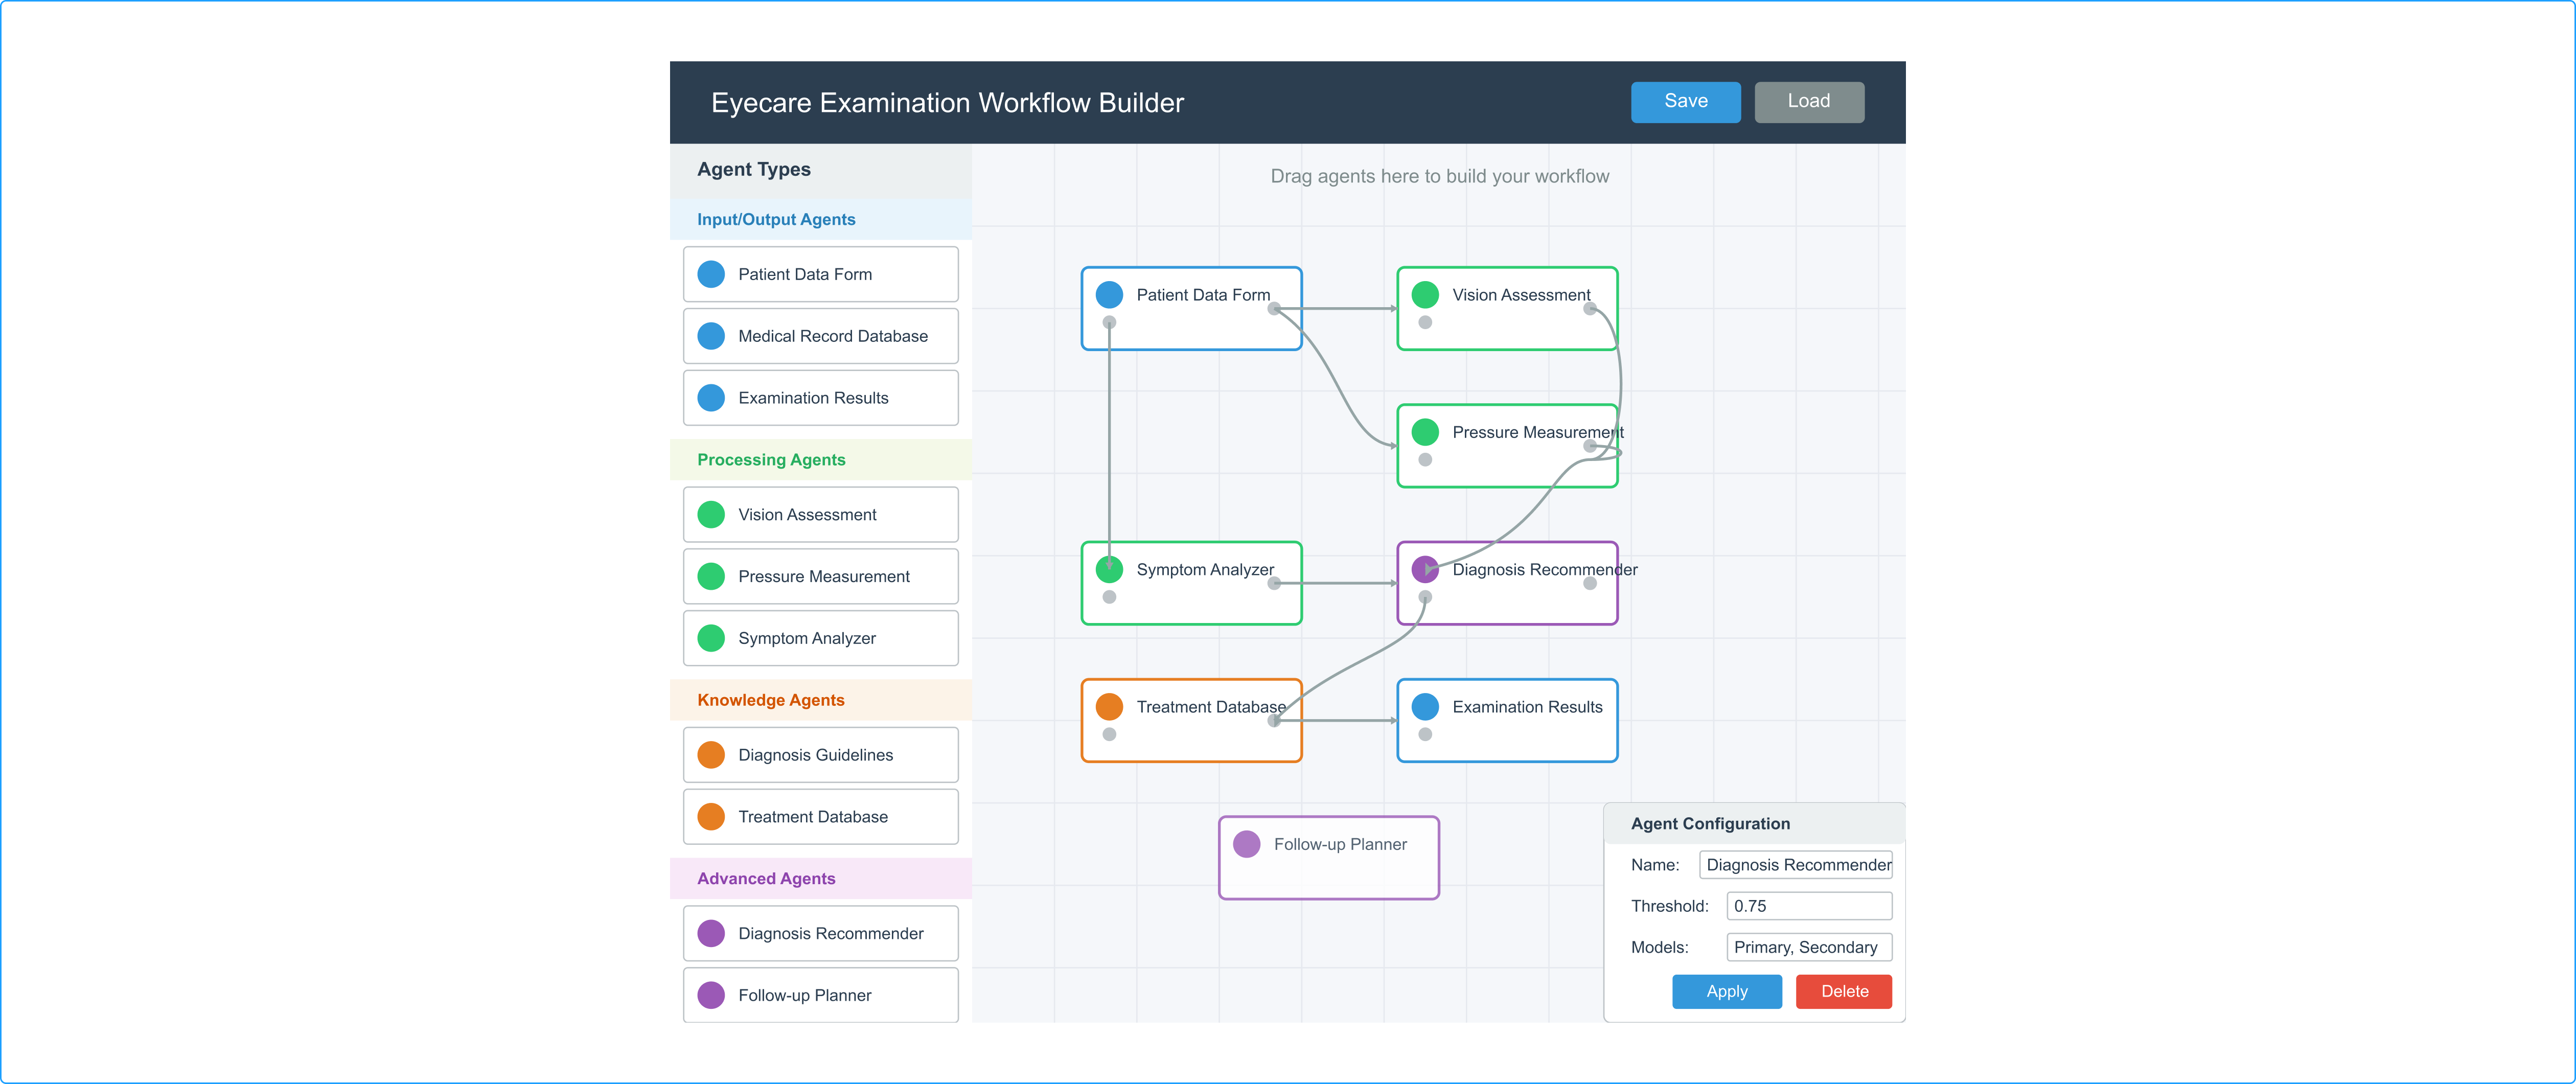Click blue icon of Patient Data Form sidebar item
This screenshot has height=1084, width=2576.
pyautogui.click(x=710, y=274)
